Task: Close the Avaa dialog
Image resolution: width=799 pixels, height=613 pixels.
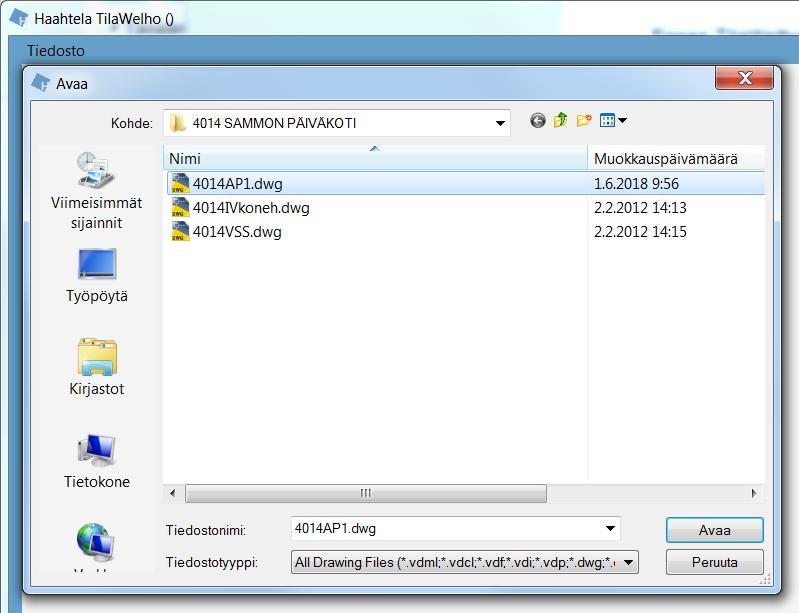Action: pyautogui.click(x=744, y=78)
